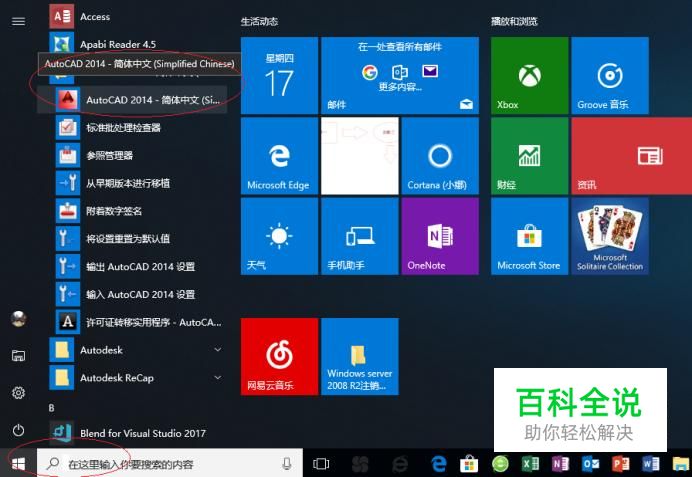Viewport: 692px width, 477px height.
Task: Open the Xbox tile
Action: click(x=530, y=75)
